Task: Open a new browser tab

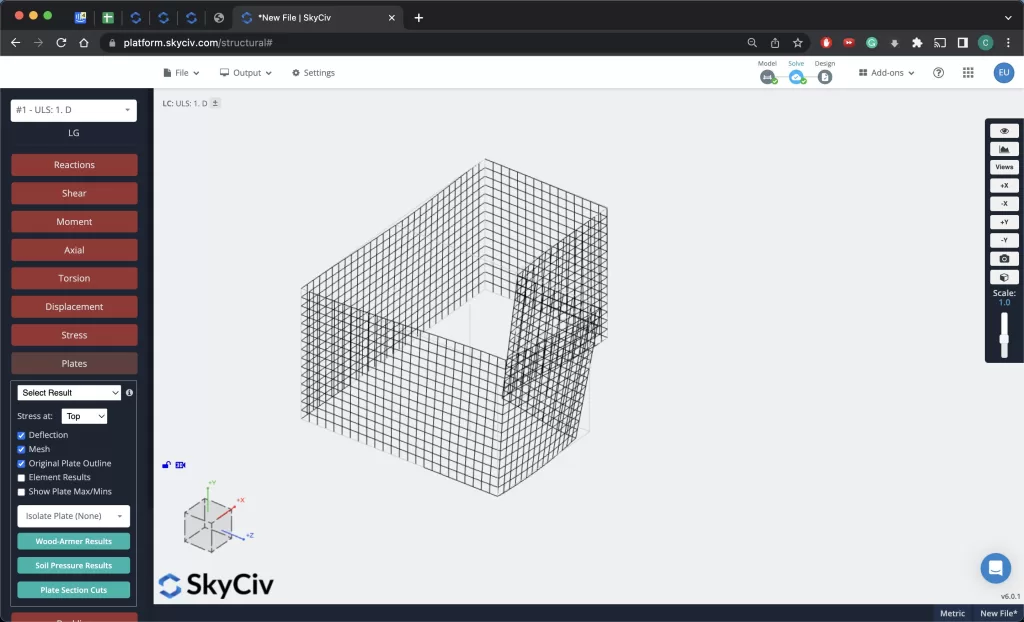Action: [x=419, y=18]
